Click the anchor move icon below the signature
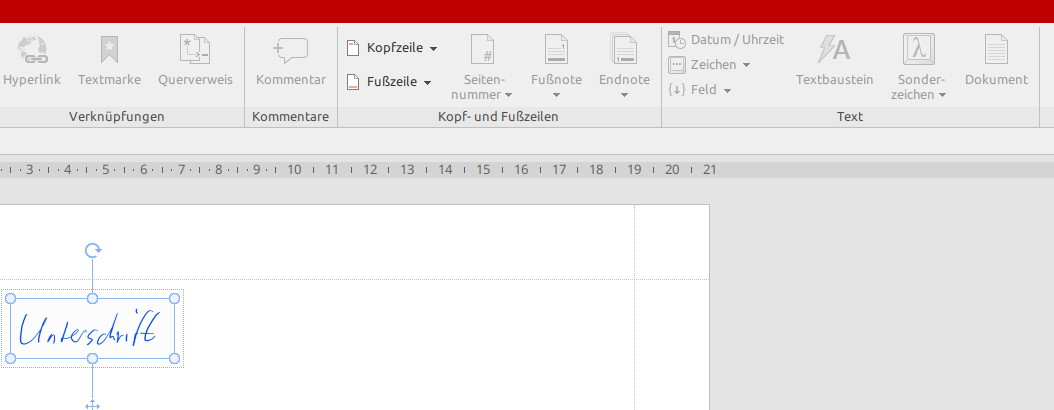 tap(93, 405)
